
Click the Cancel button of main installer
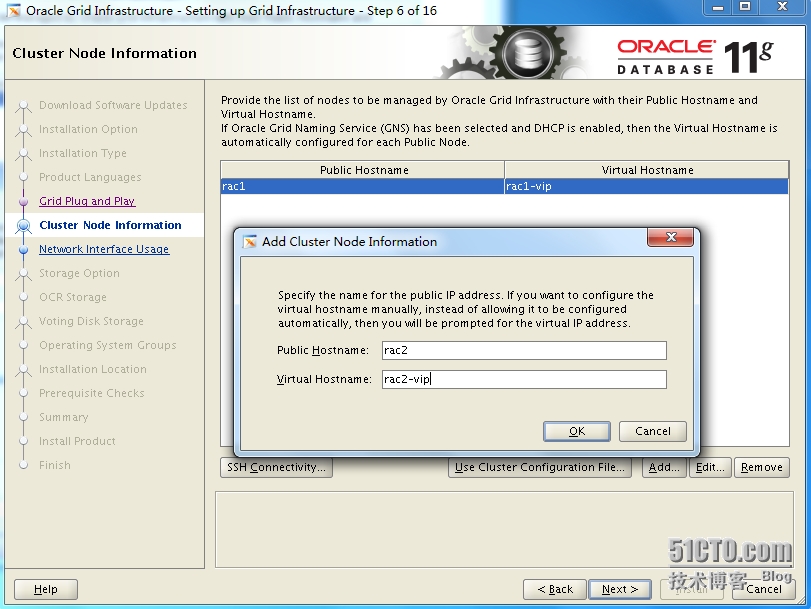tap(763, 589)
